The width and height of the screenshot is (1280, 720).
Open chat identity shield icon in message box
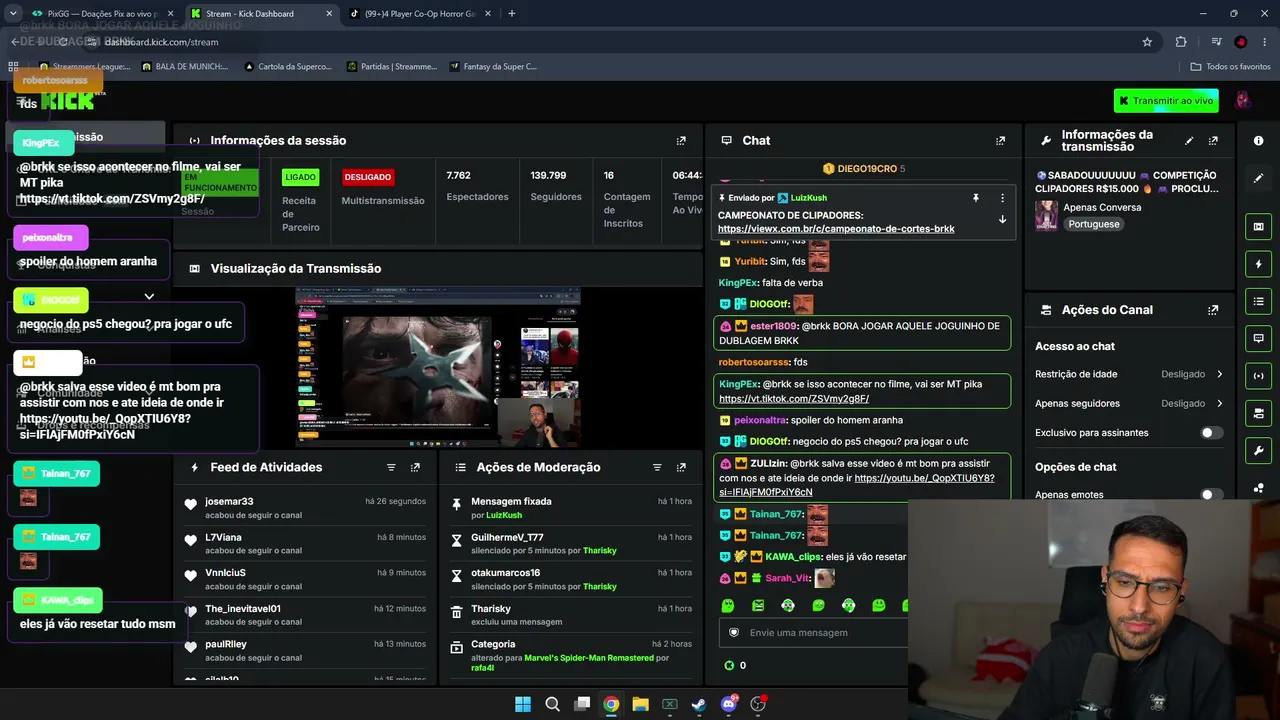point(734,632)
